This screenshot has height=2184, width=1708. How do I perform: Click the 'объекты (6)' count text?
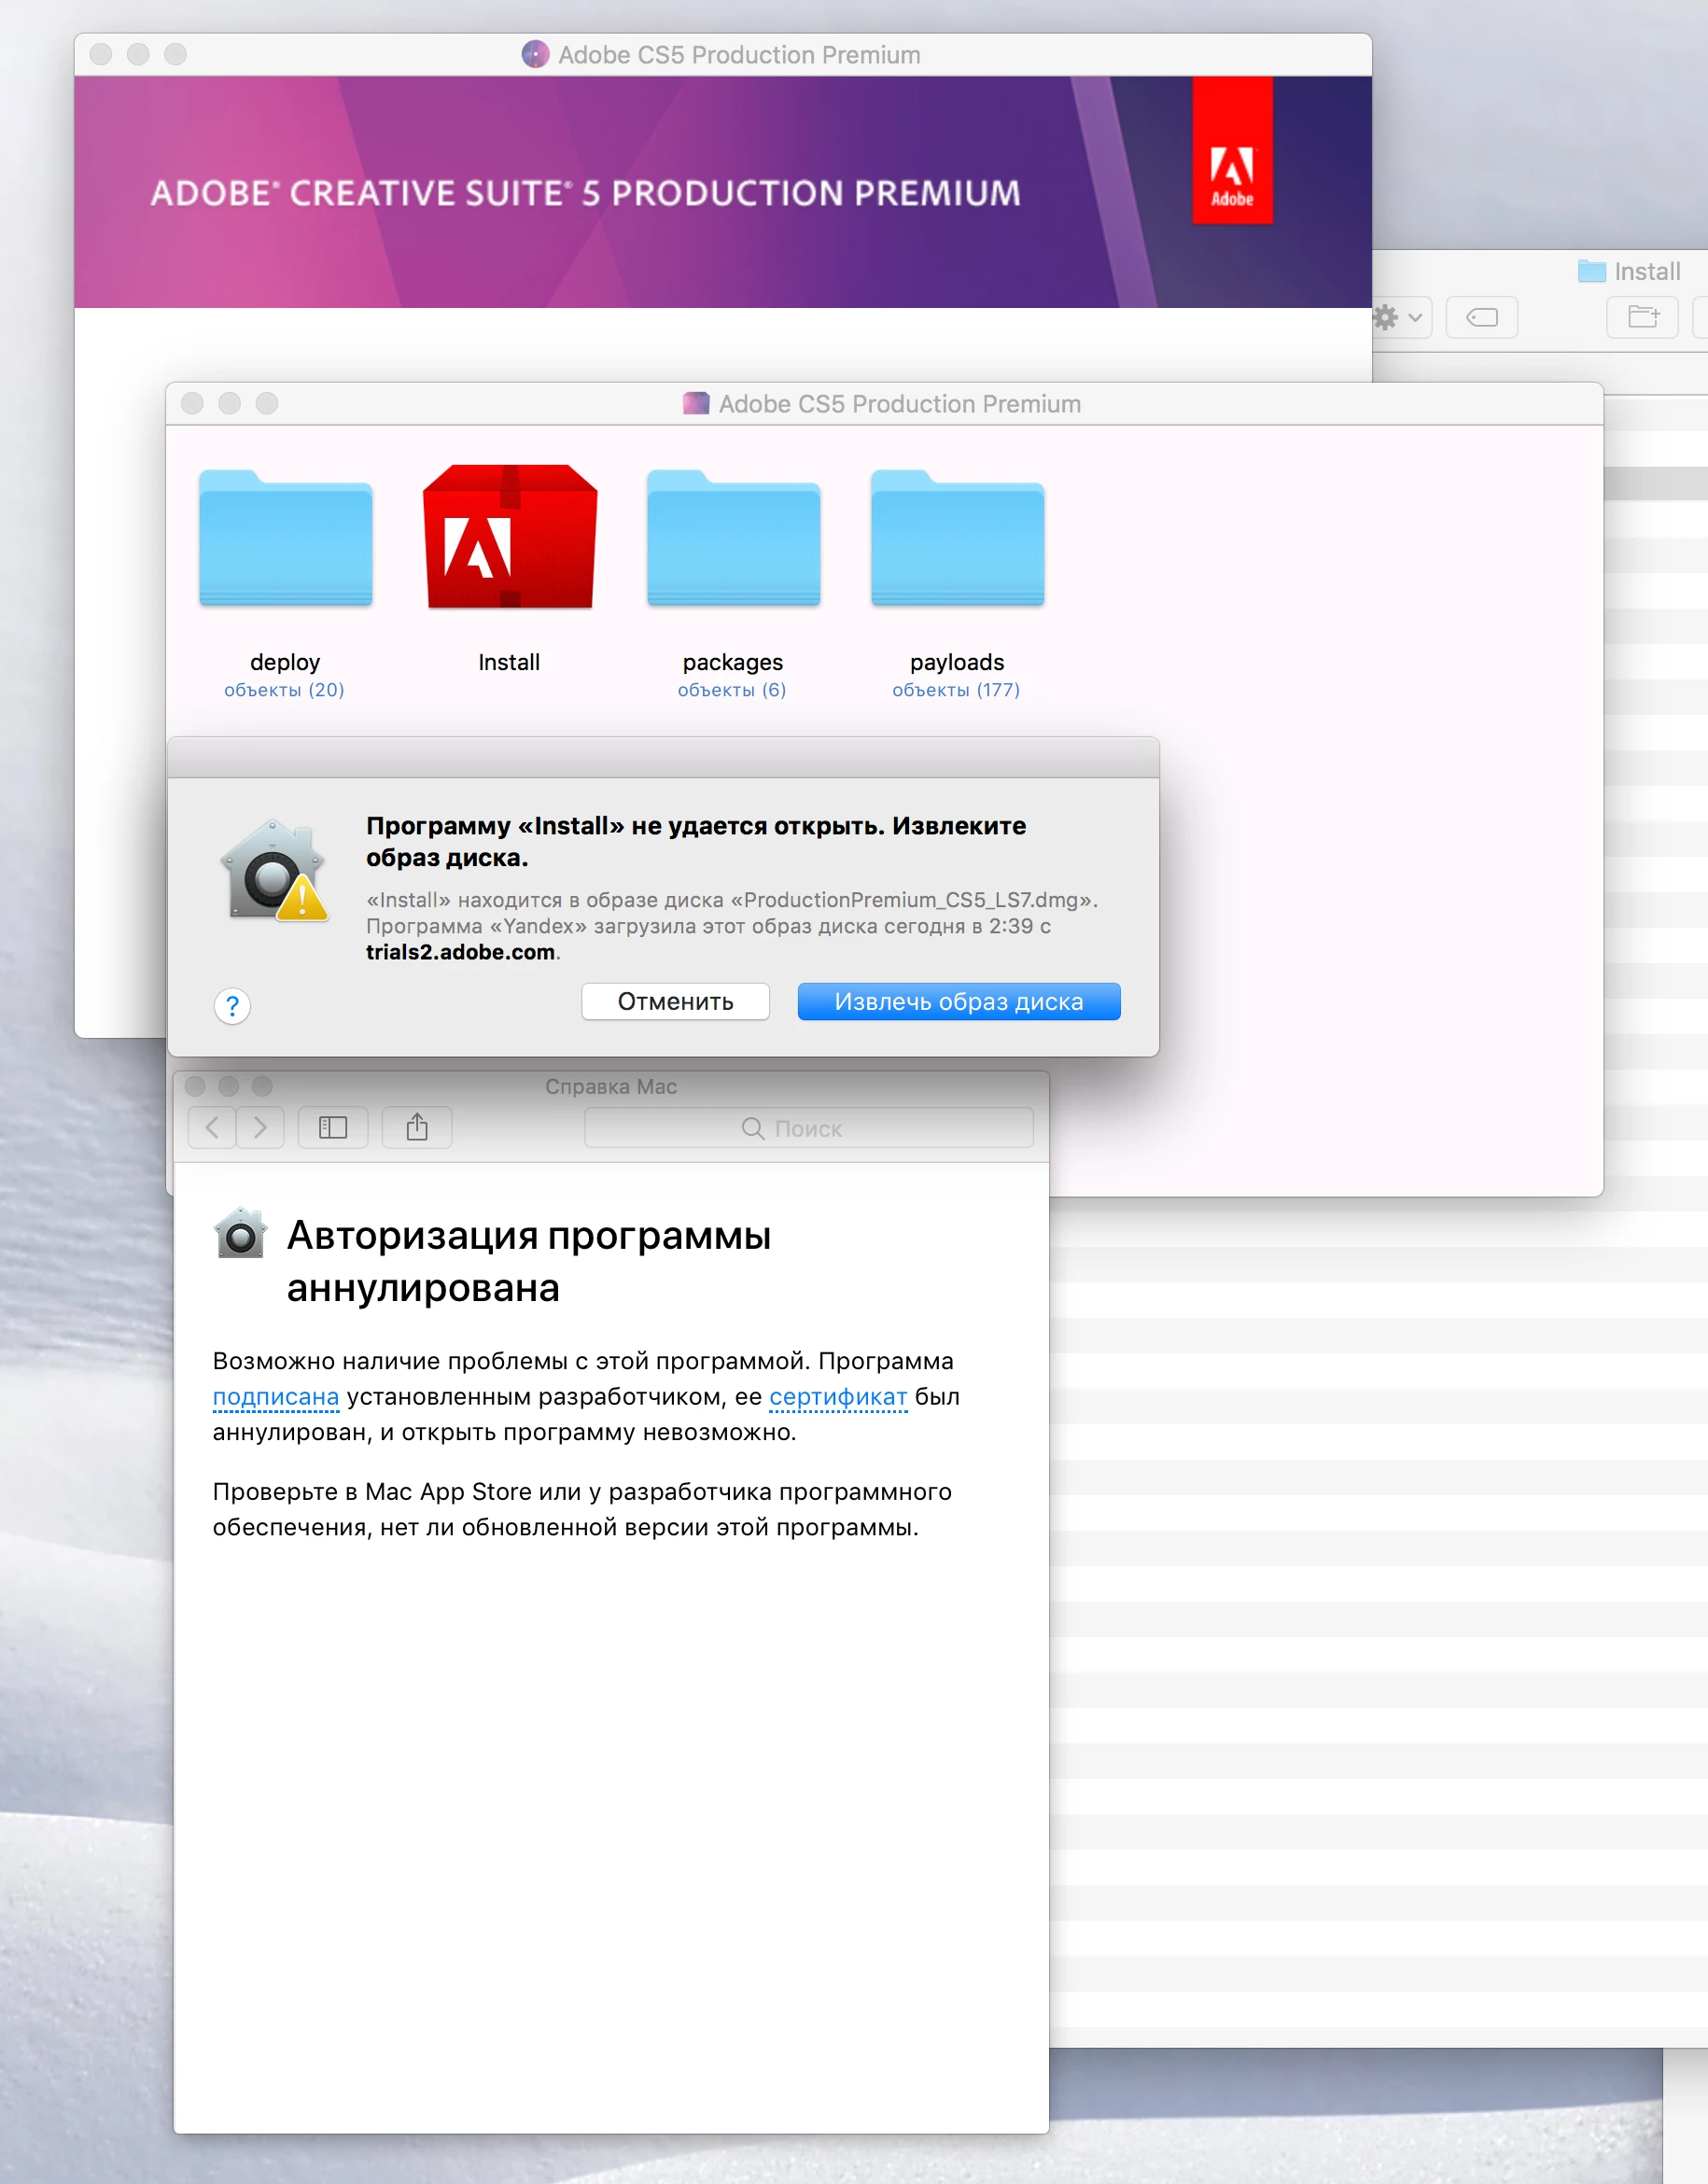732,690
